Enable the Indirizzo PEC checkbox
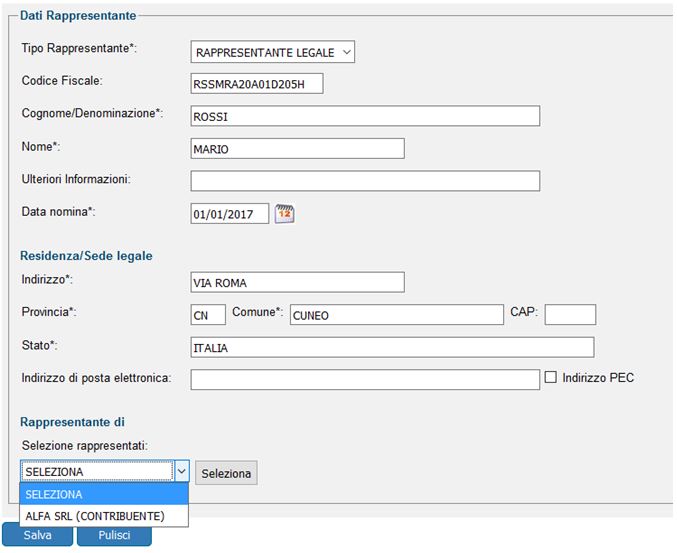This screenshot has height=553, width=677. (550, 377)
